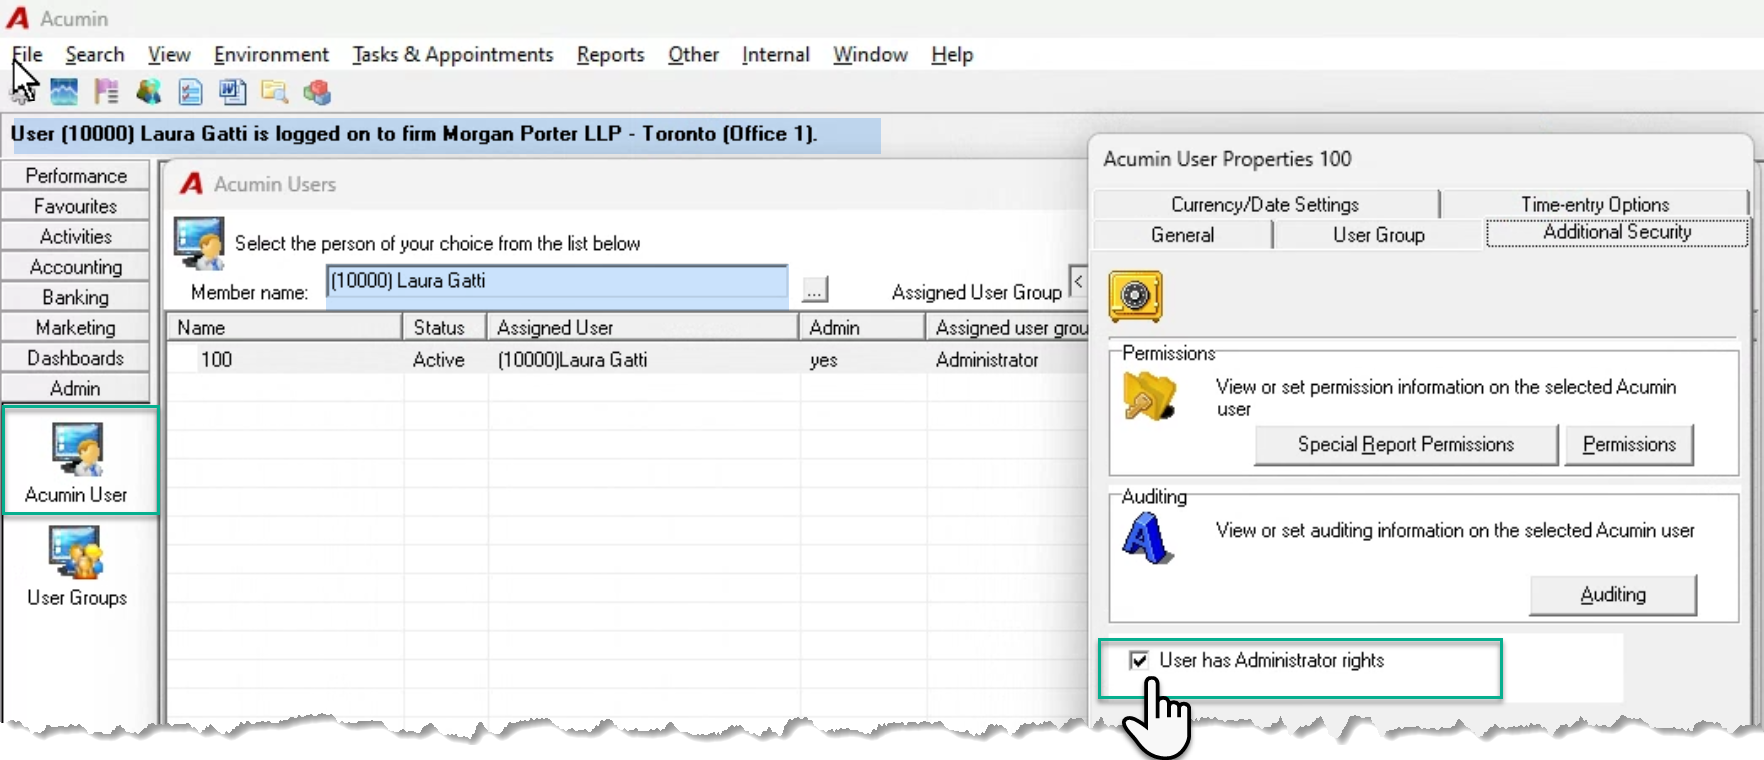
Task: Open the Environment menu
Action: click(x=271, y=54)
